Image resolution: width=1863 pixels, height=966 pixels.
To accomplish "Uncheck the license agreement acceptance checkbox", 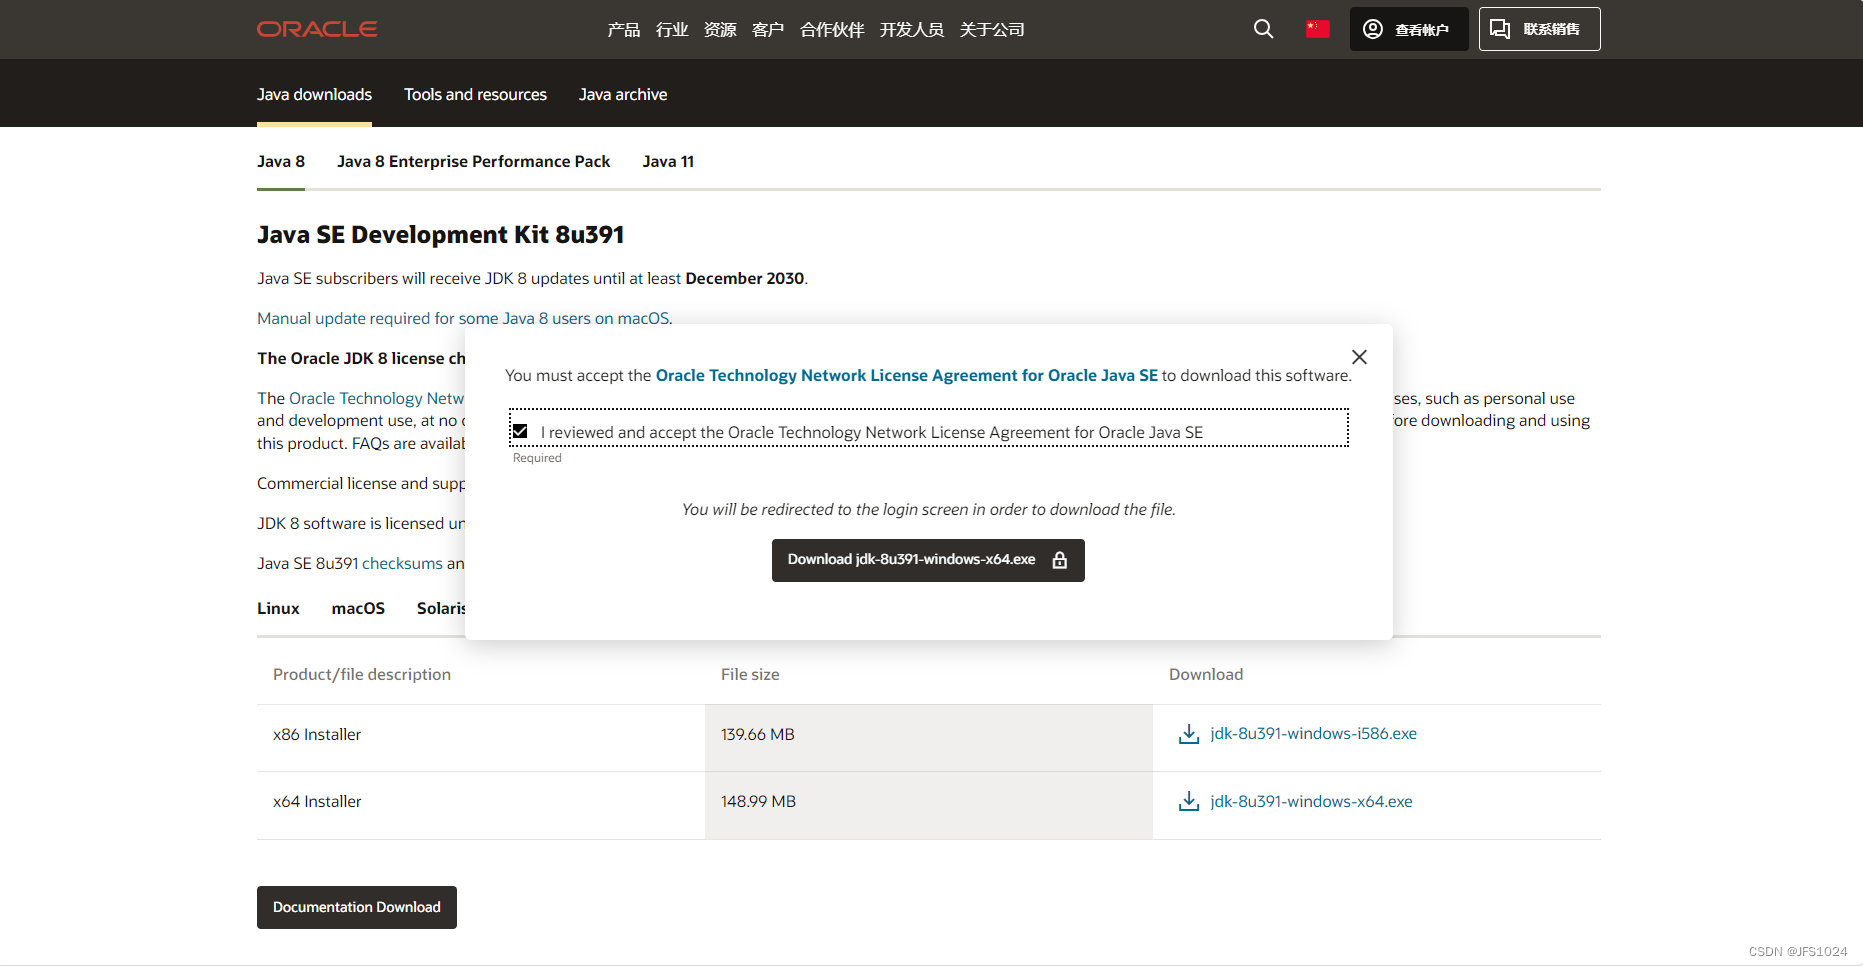I will pos(520,431).
